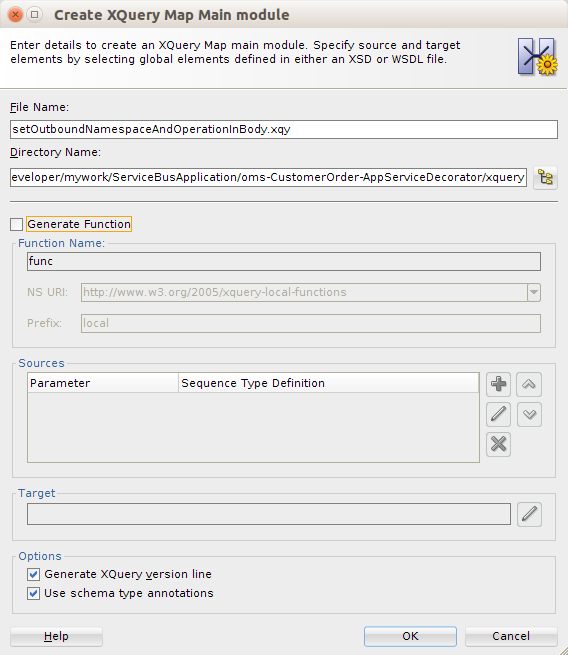568x655 pixels.
Task: Select the Parameter column header
Action: 103,383
